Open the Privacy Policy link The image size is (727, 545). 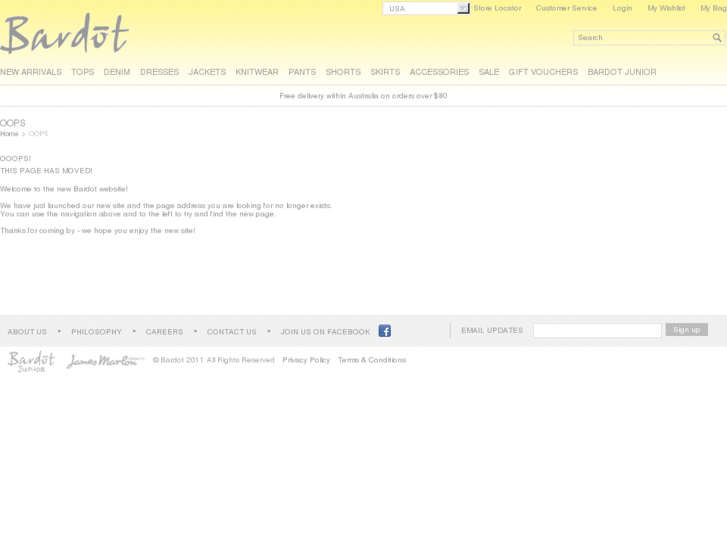(x=306, y=360)
